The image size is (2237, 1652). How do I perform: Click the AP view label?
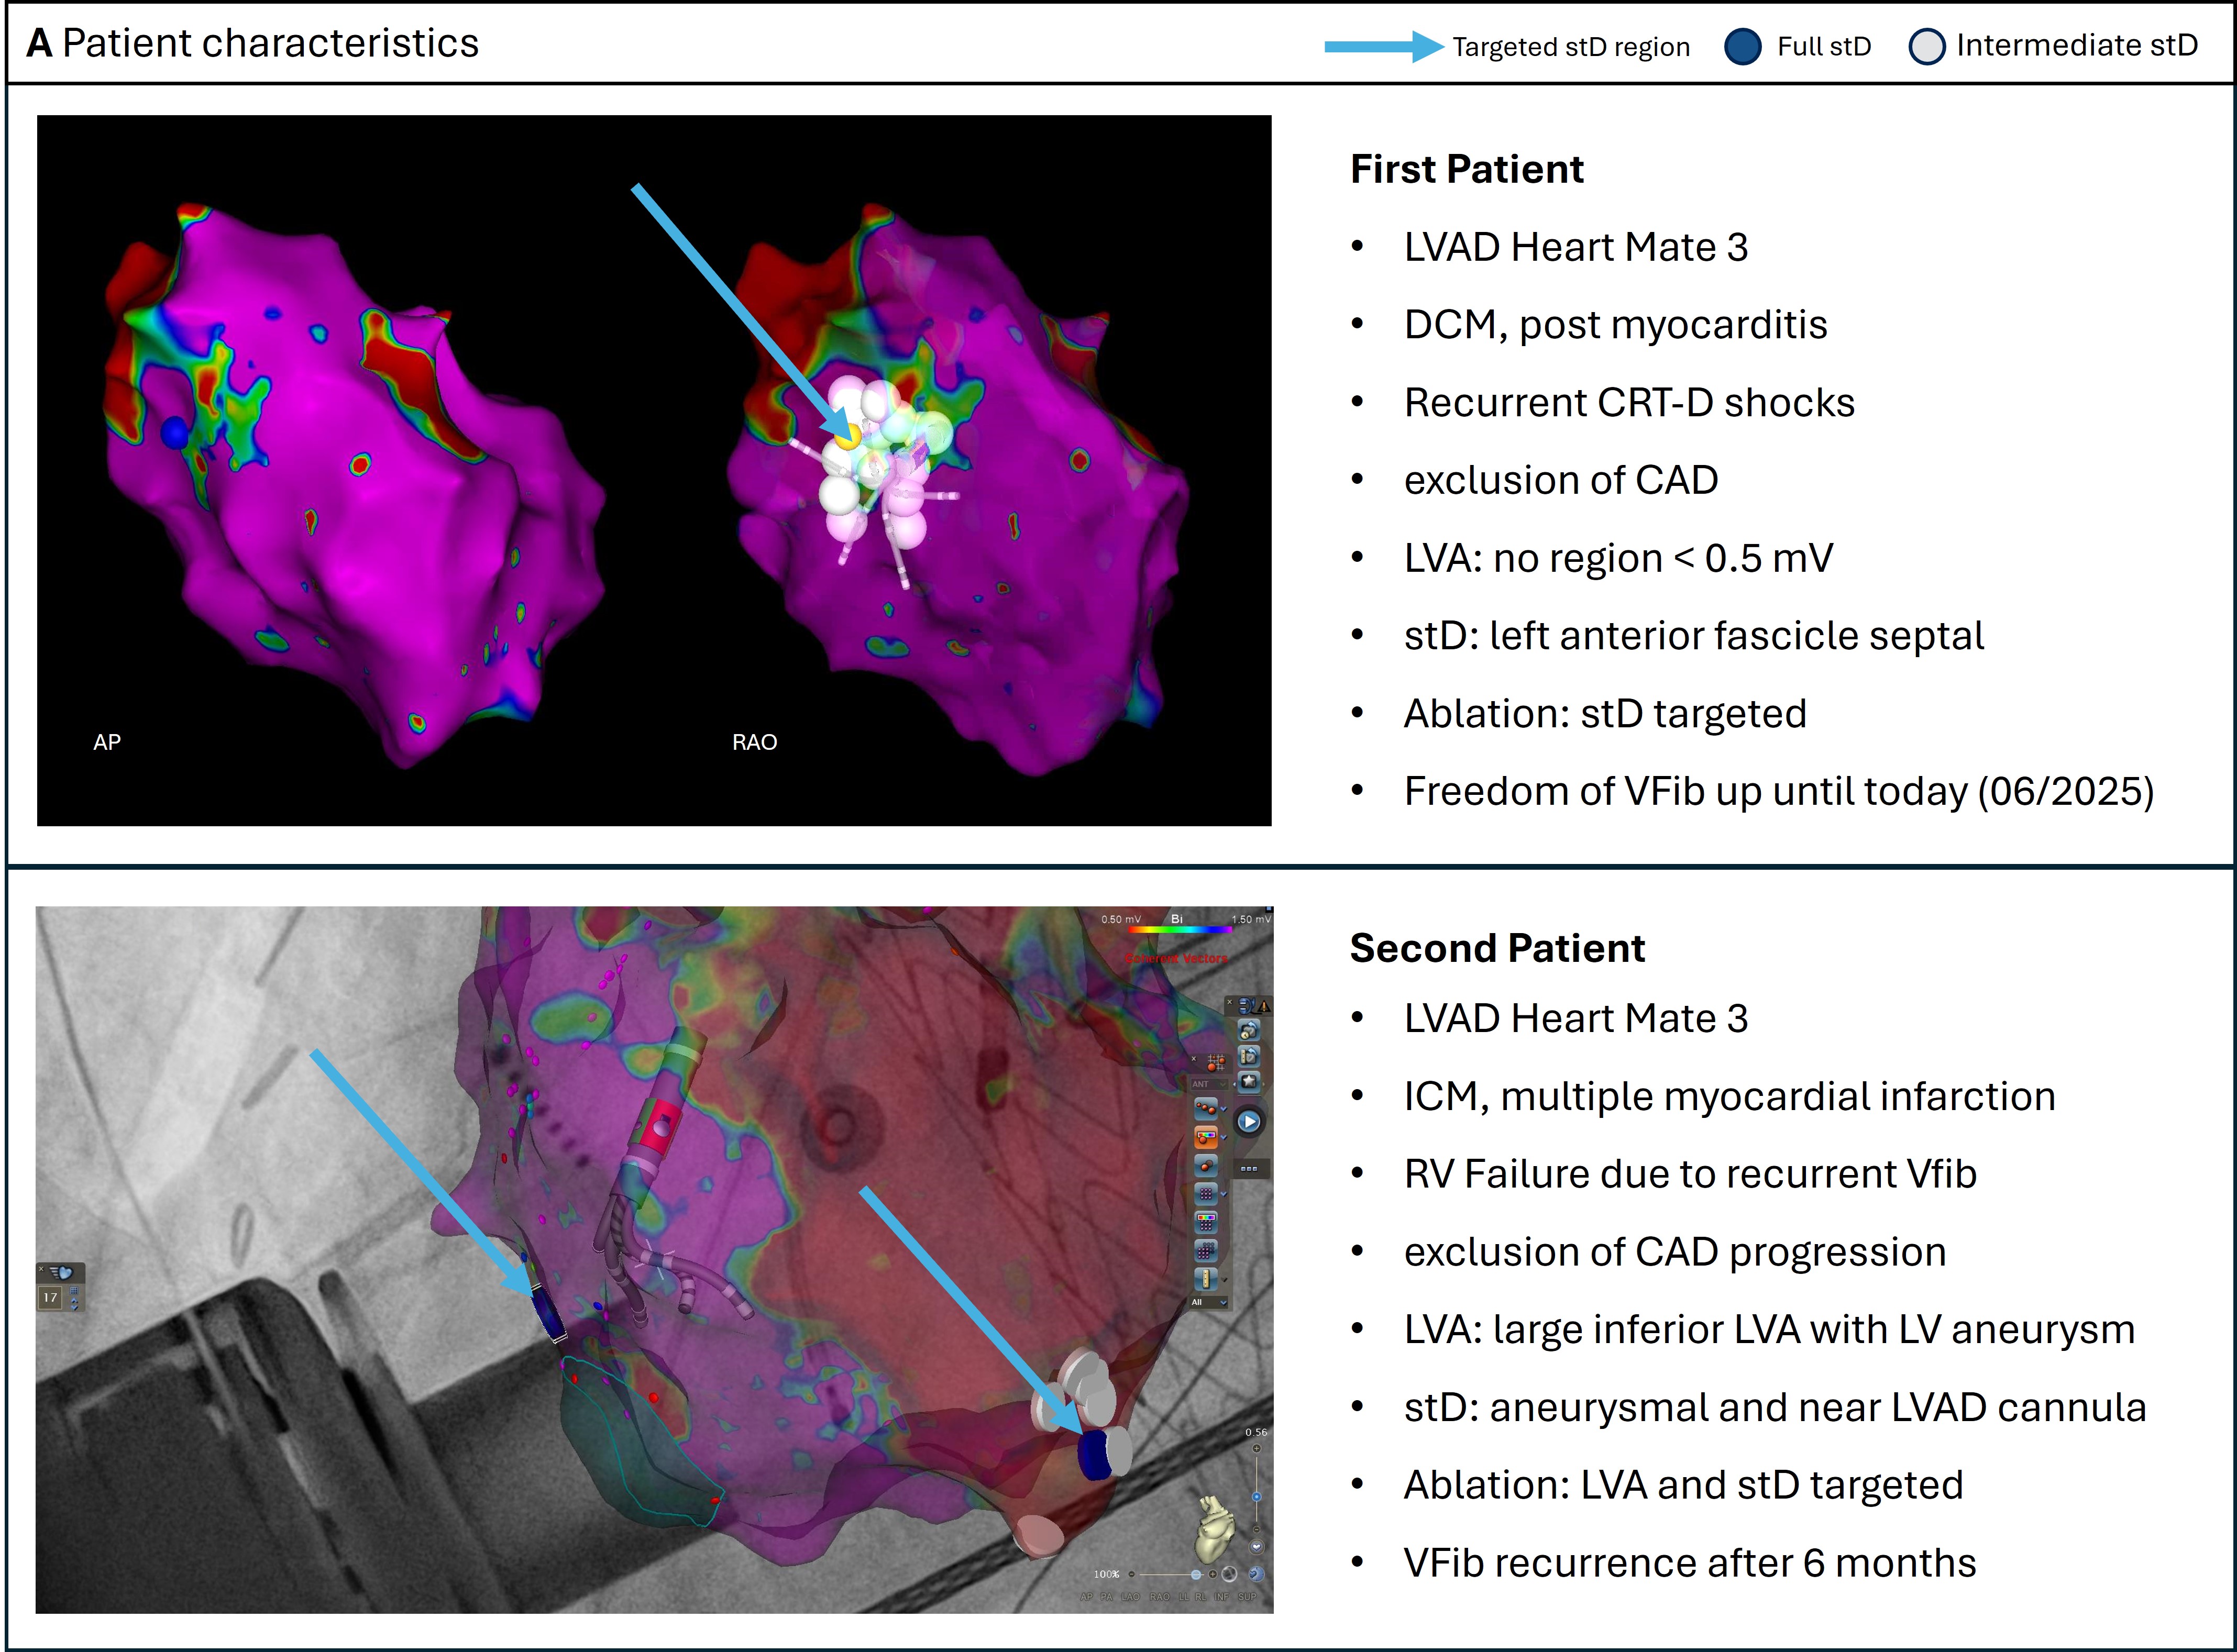[x=1087, y=1597]
